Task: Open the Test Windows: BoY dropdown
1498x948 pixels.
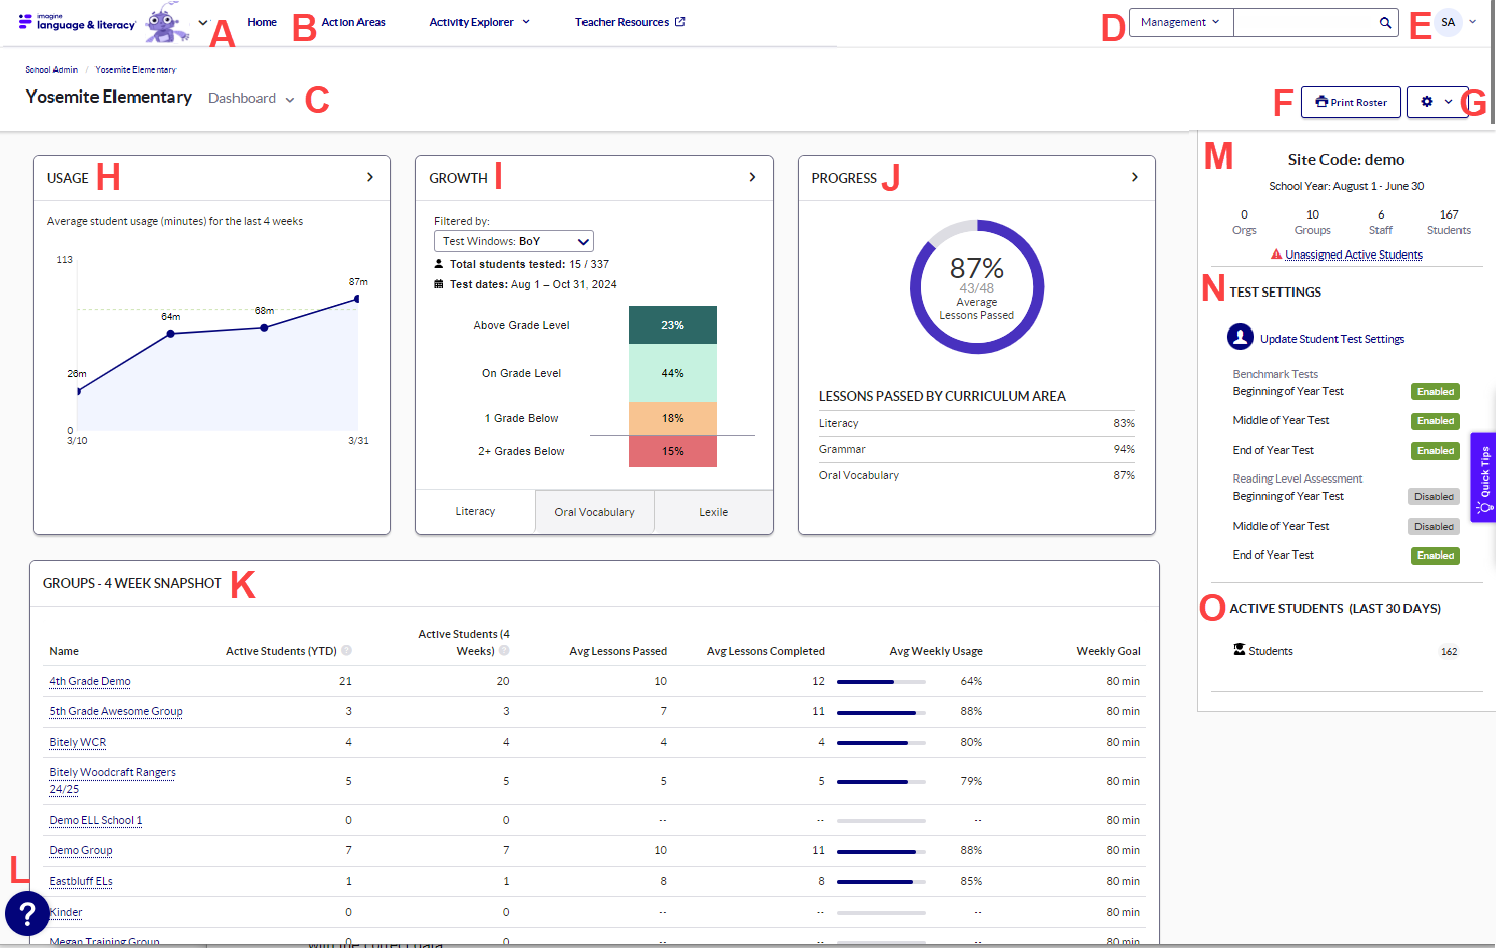Action: pyautogui.click(x=513, y=240)
